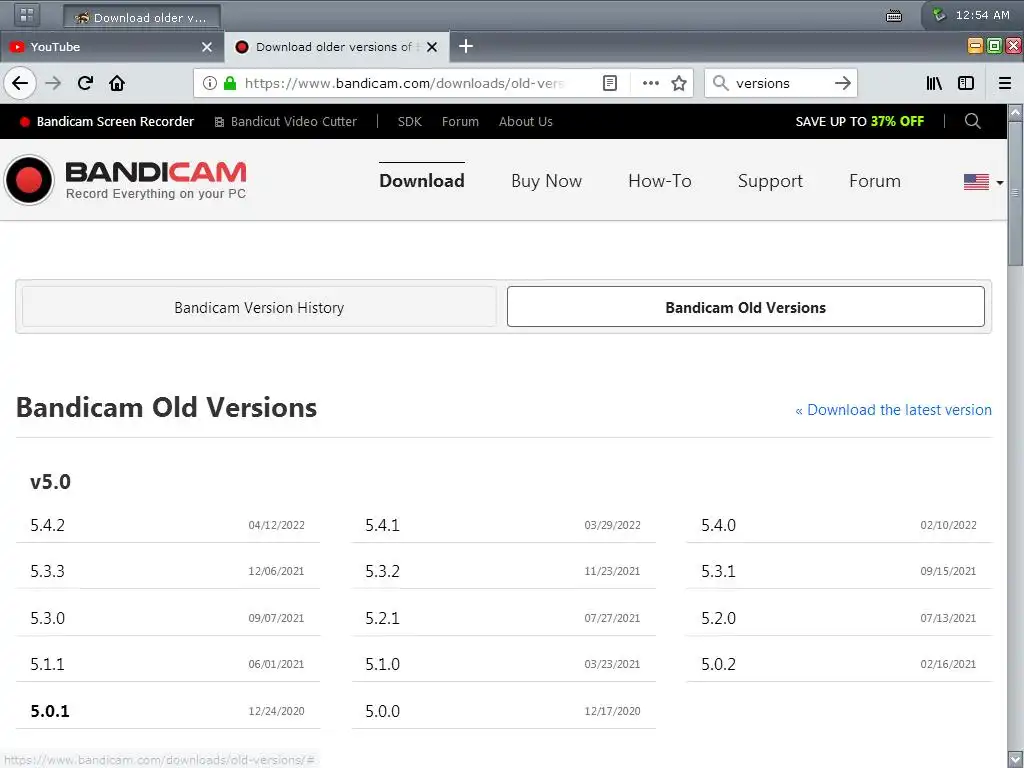Open the Download menu item

422,181
